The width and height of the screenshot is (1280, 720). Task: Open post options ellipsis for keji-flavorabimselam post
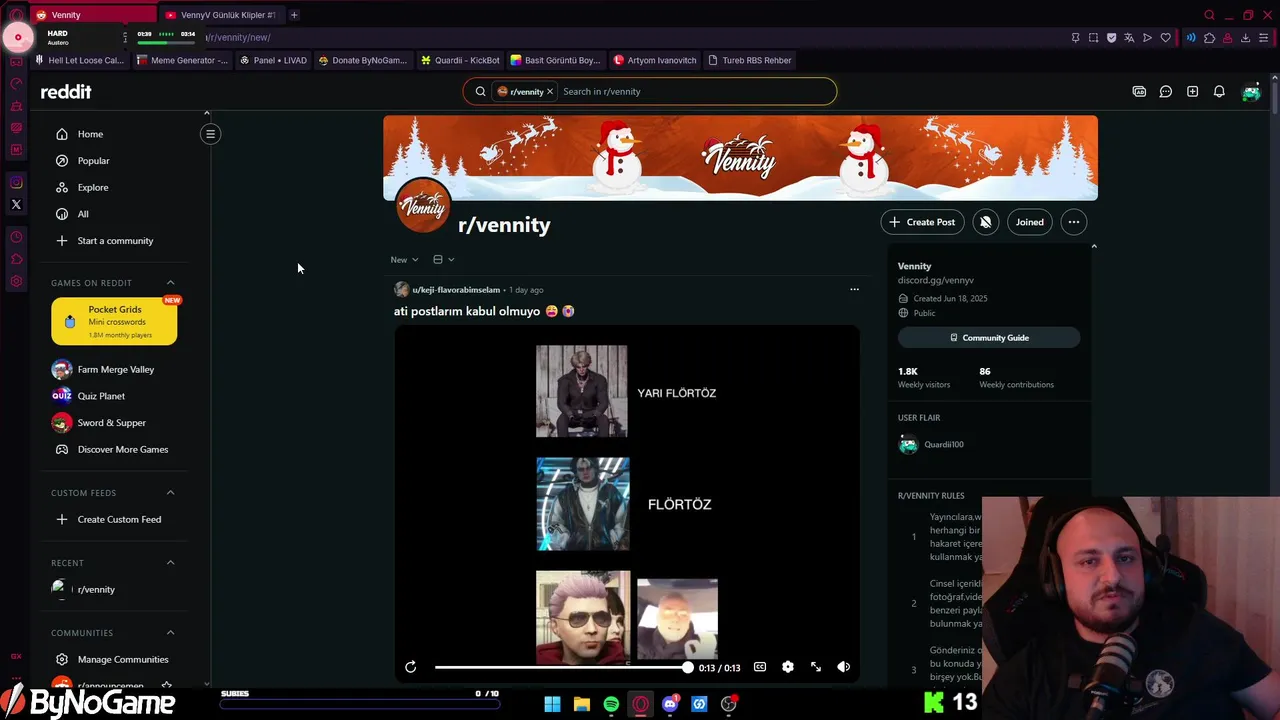point(854,290)
